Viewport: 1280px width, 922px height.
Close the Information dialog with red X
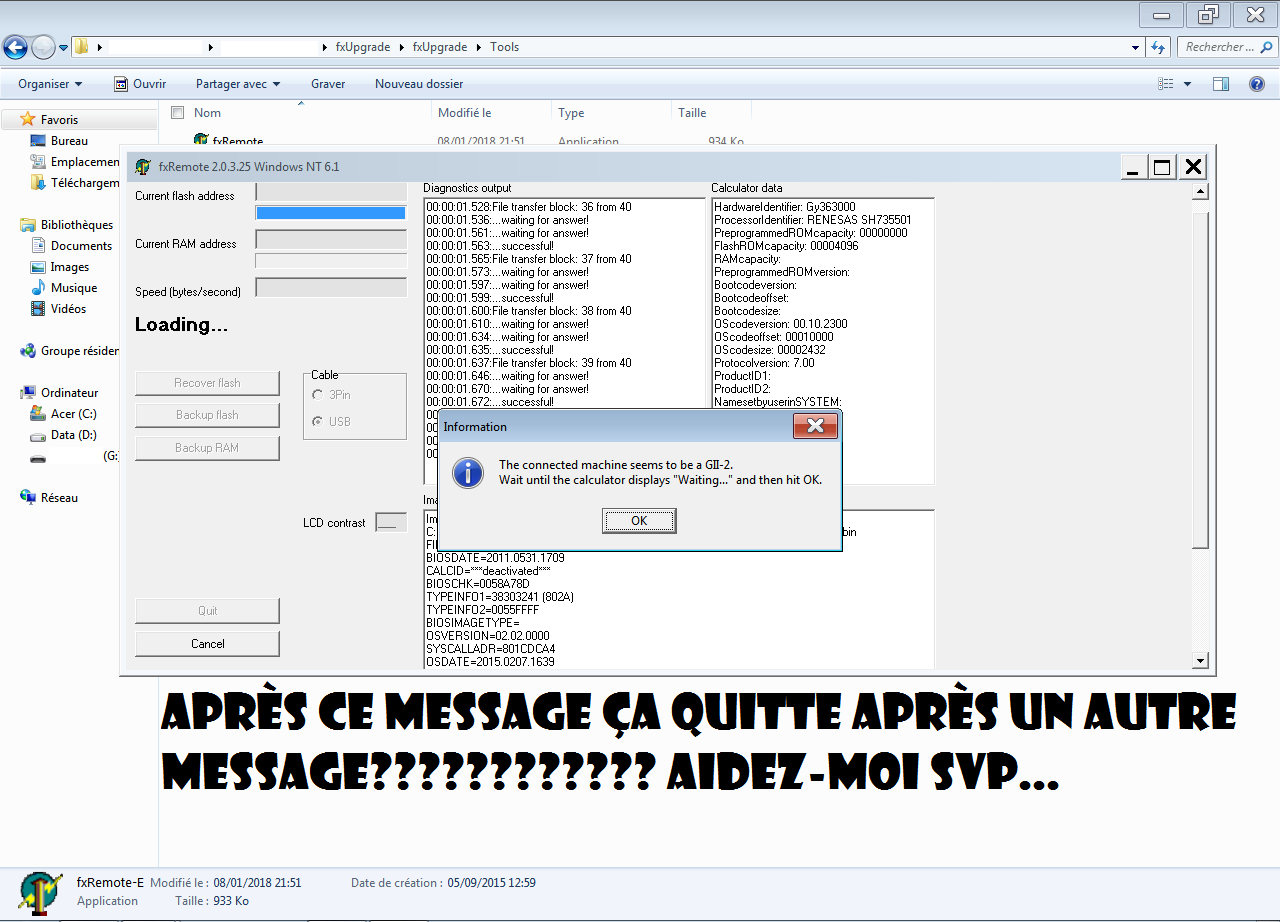point(815,427)
